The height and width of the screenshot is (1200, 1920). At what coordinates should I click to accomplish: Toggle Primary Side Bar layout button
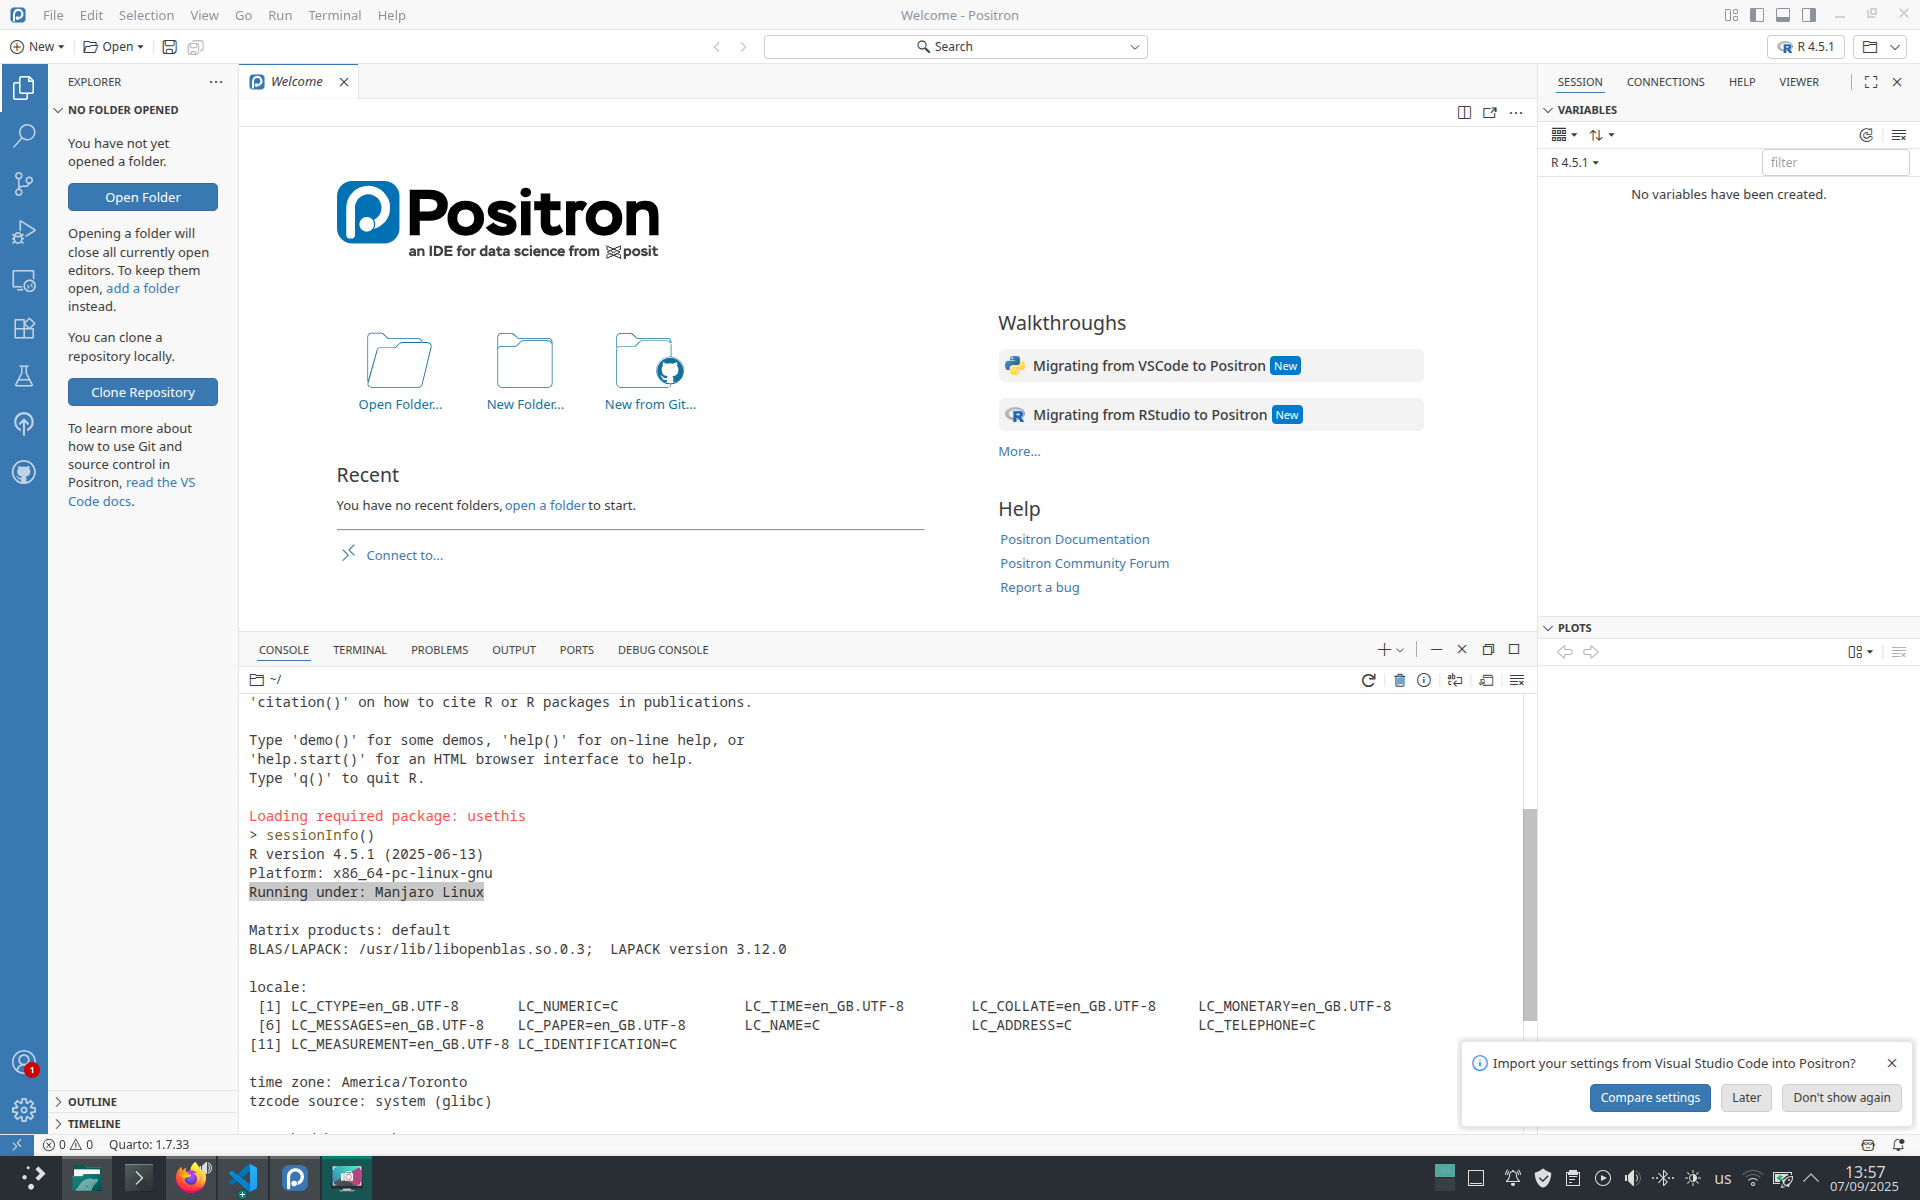click(1757, 15)
